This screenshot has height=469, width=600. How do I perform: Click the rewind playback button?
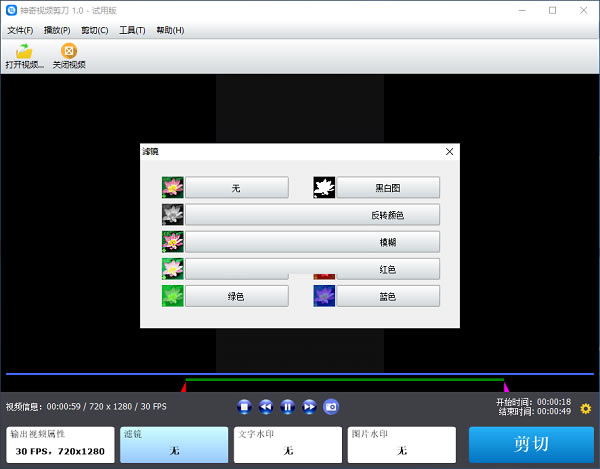(x=266, y=406)
